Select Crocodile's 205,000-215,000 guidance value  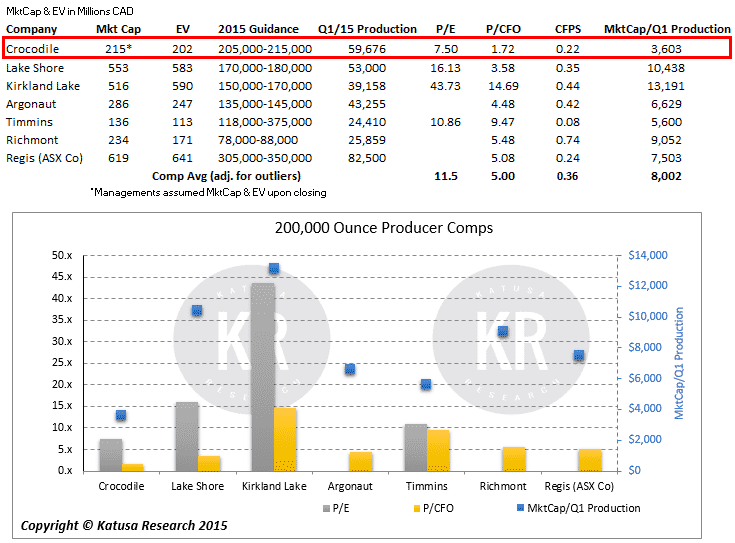265,49
